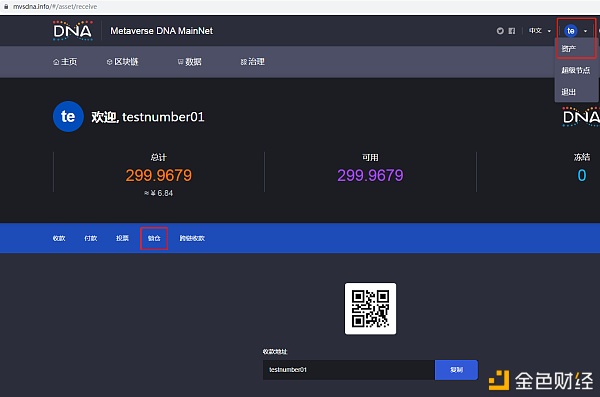Open the Twitter link icon
This screenshot has height=397, width=600.
point(500,31)
